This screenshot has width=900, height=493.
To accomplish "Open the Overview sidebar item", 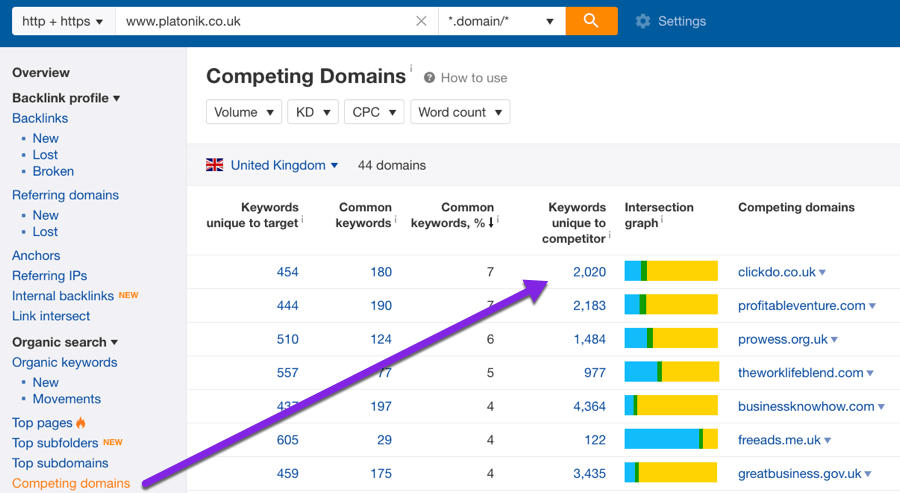I will [x=41, y=73].
